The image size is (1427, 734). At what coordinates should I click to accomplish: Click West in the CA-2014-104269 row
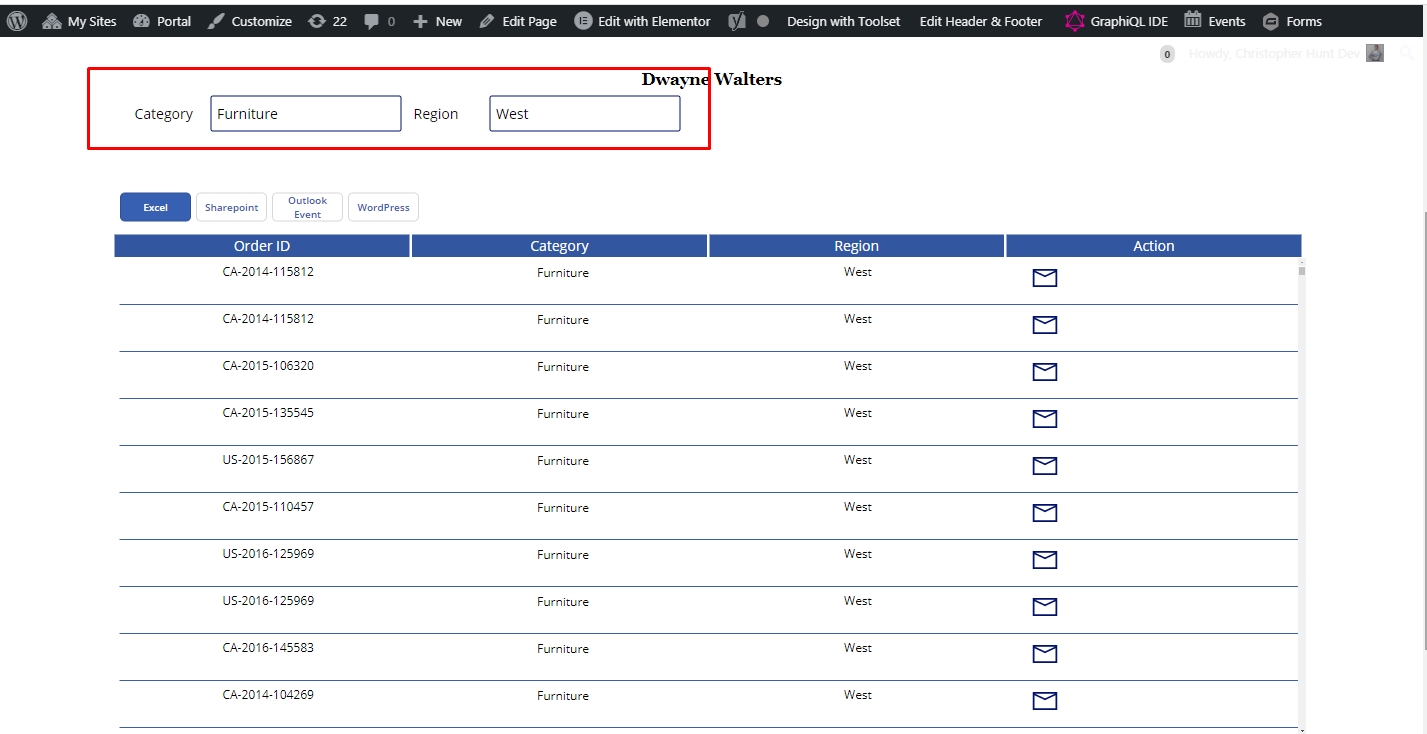pos(858,695)
